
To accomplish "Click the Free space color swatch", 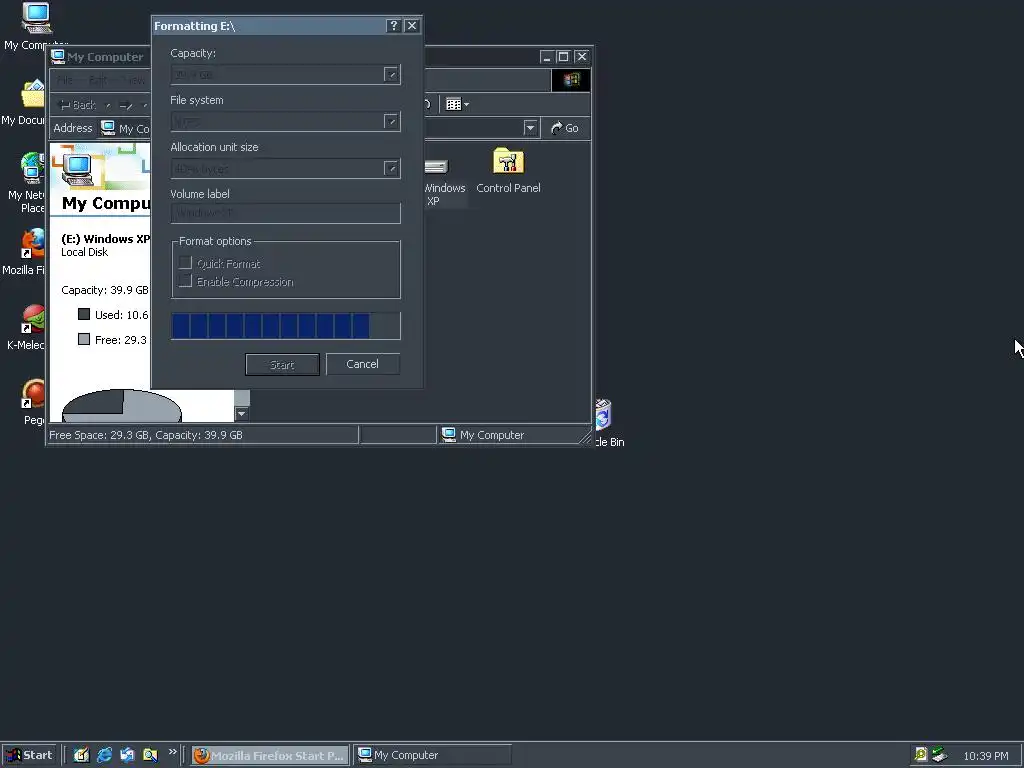I will tap(84, 339).
